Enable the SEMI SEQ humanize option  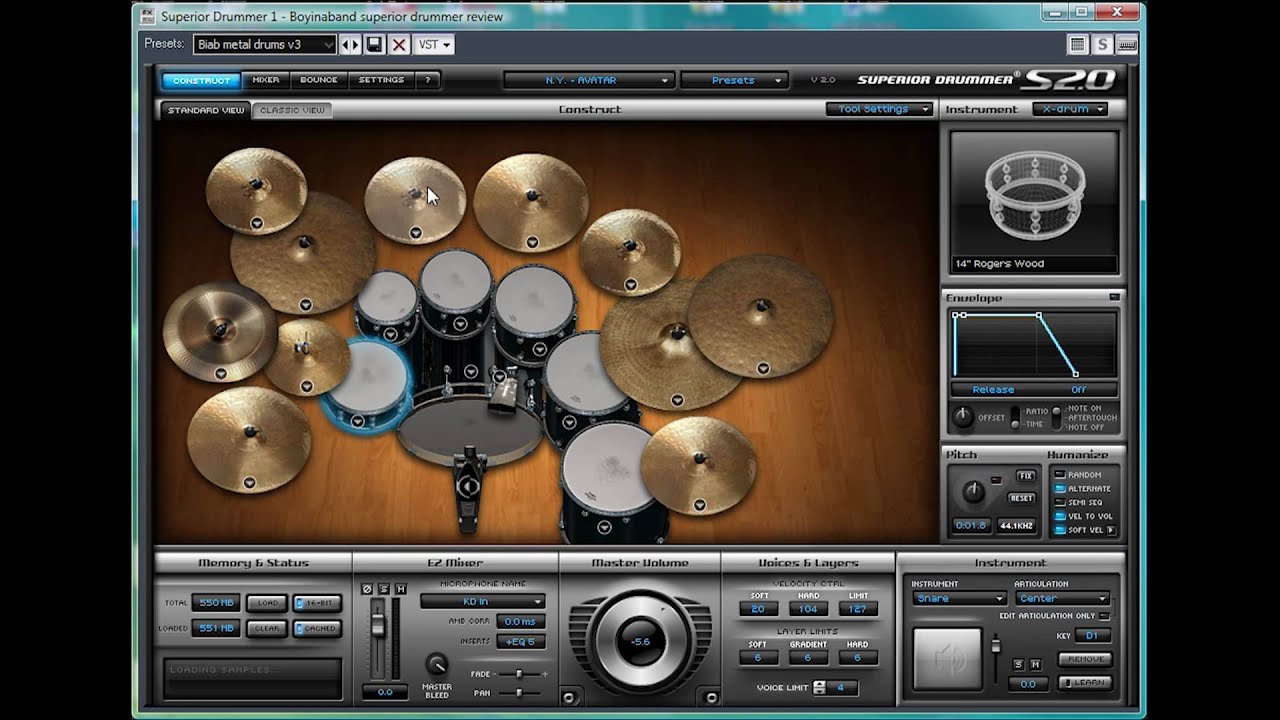tap(1060, 503)
